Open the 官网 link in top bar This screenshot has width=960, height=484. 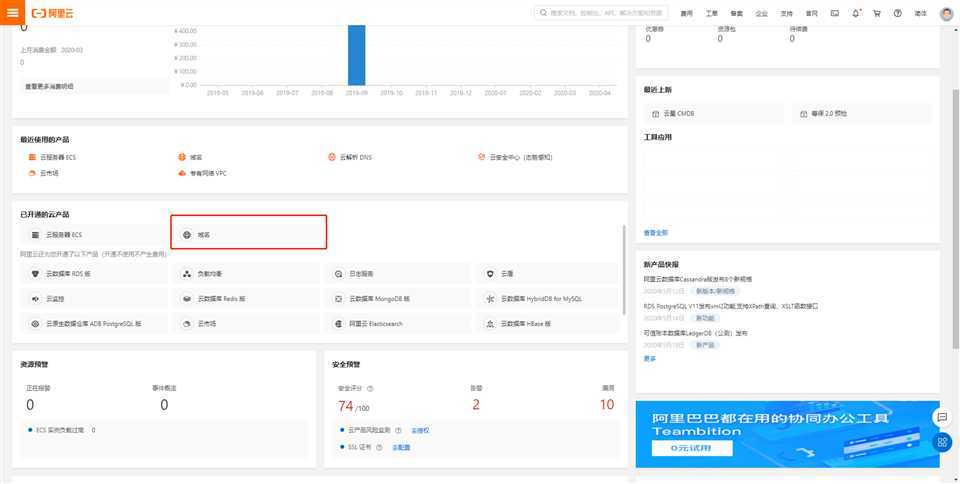(x=811, y=13)
